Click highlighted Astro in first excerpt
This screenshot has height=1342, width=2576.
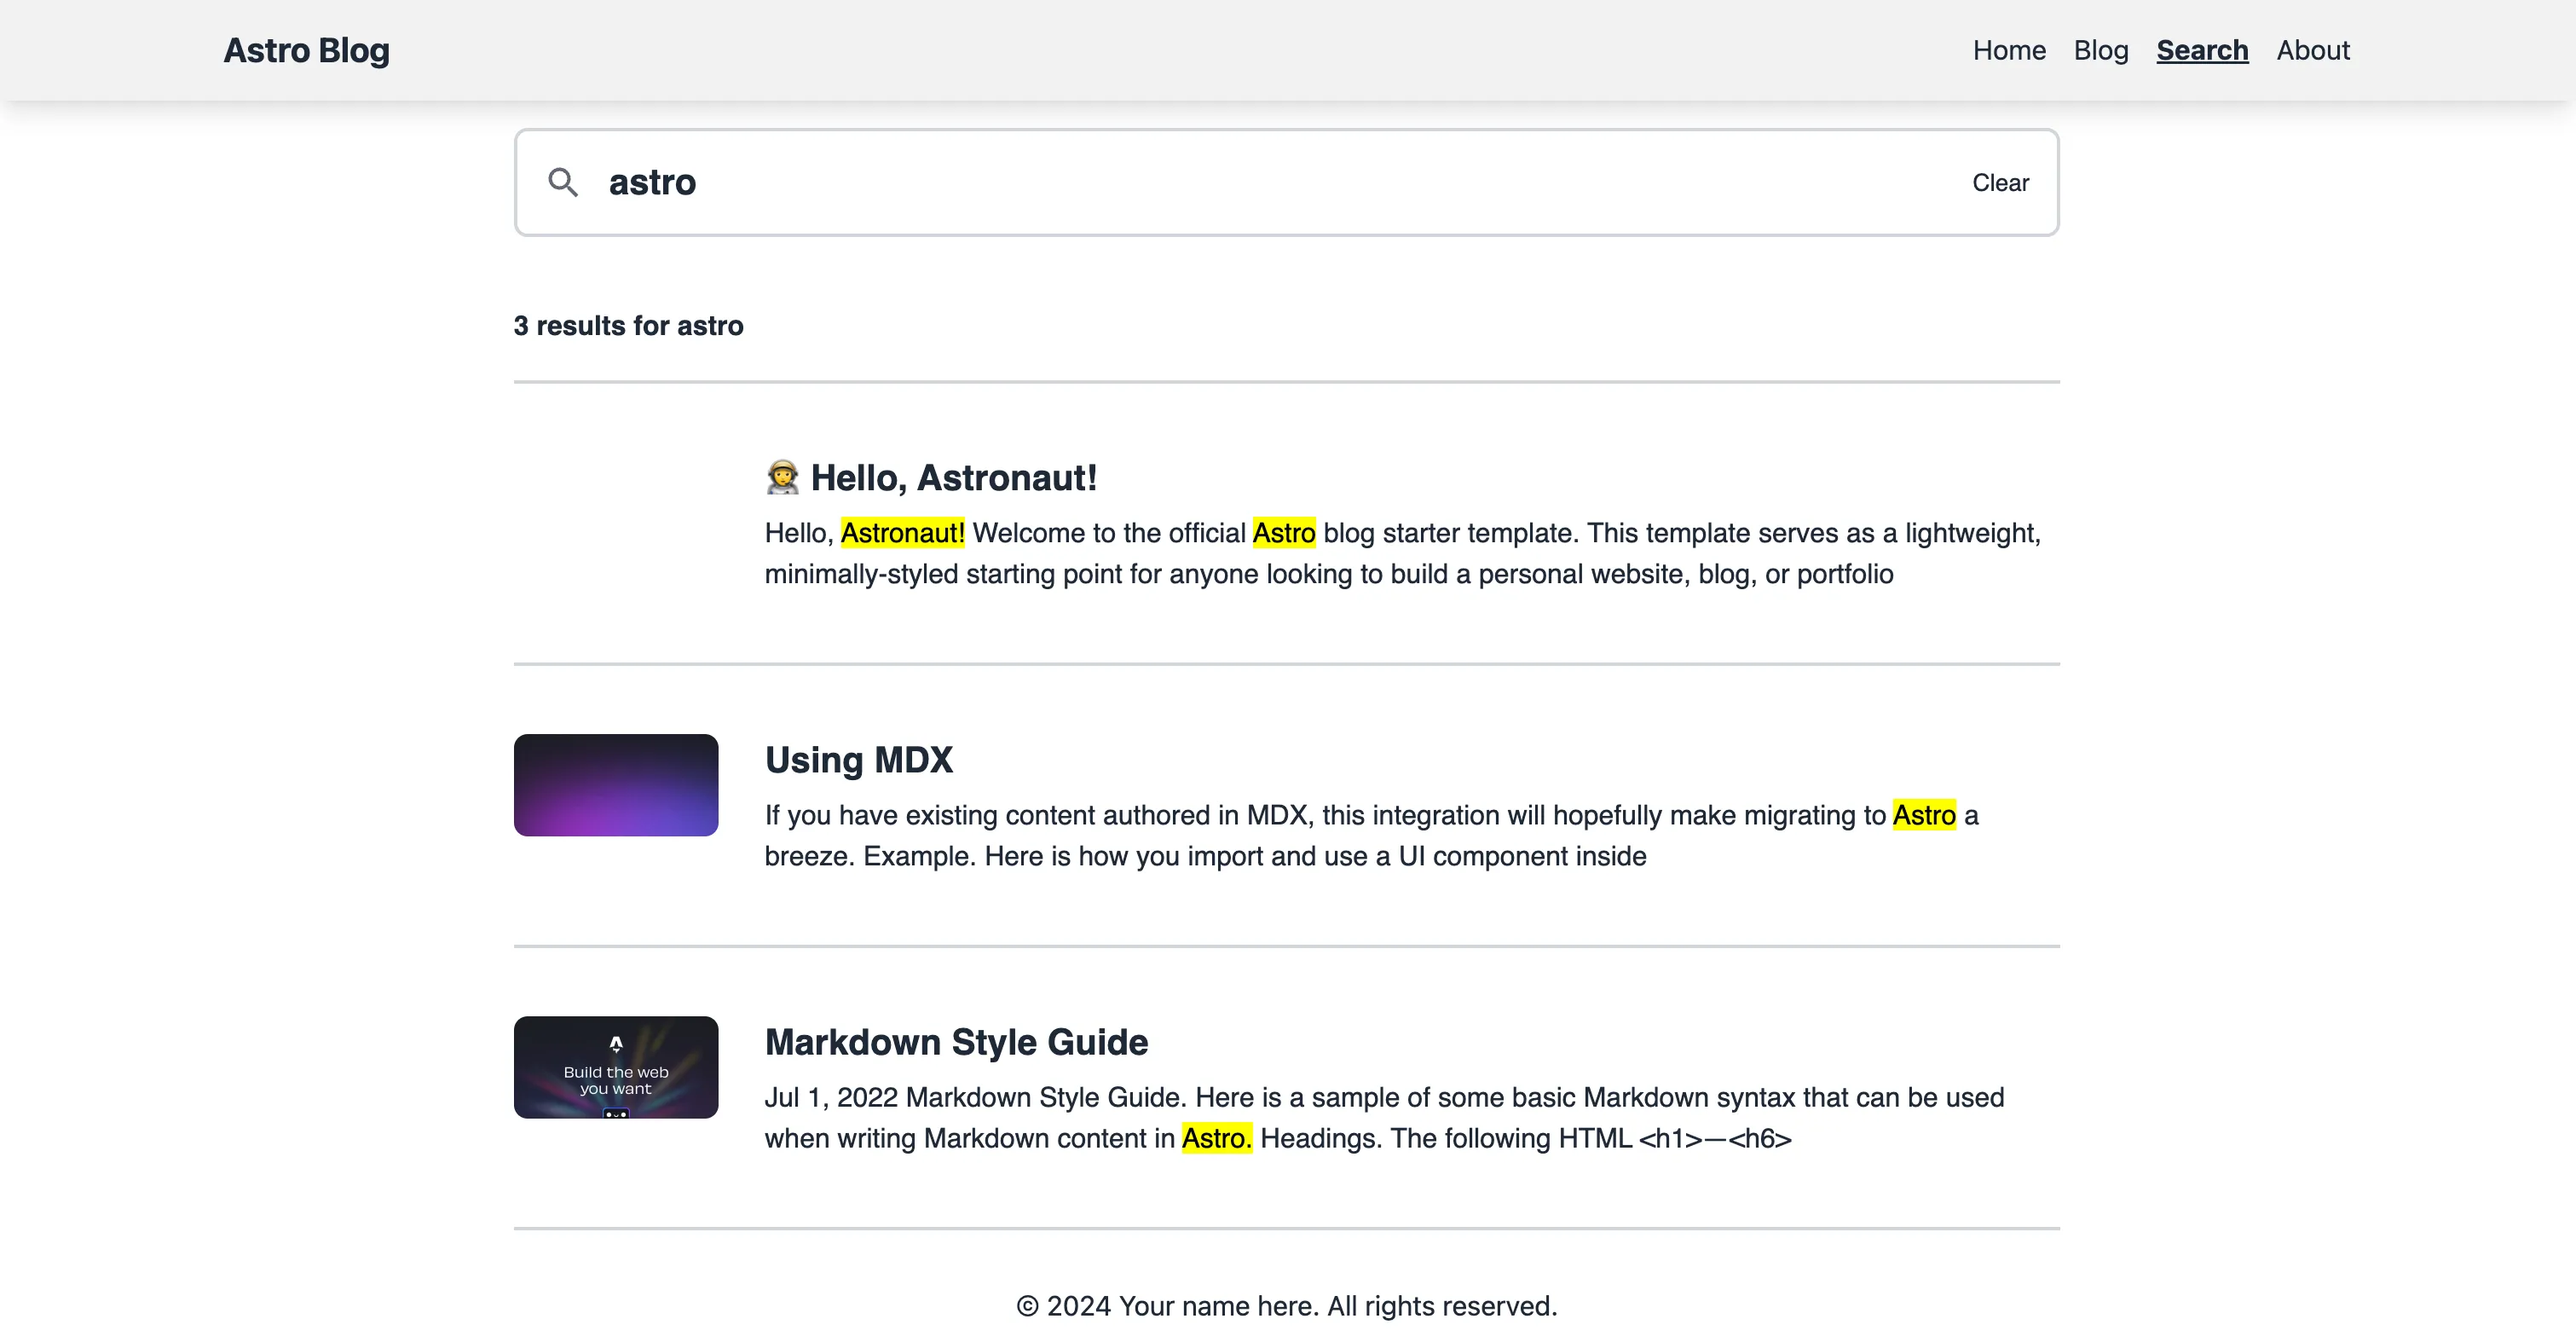click(x=1283, y=533)
